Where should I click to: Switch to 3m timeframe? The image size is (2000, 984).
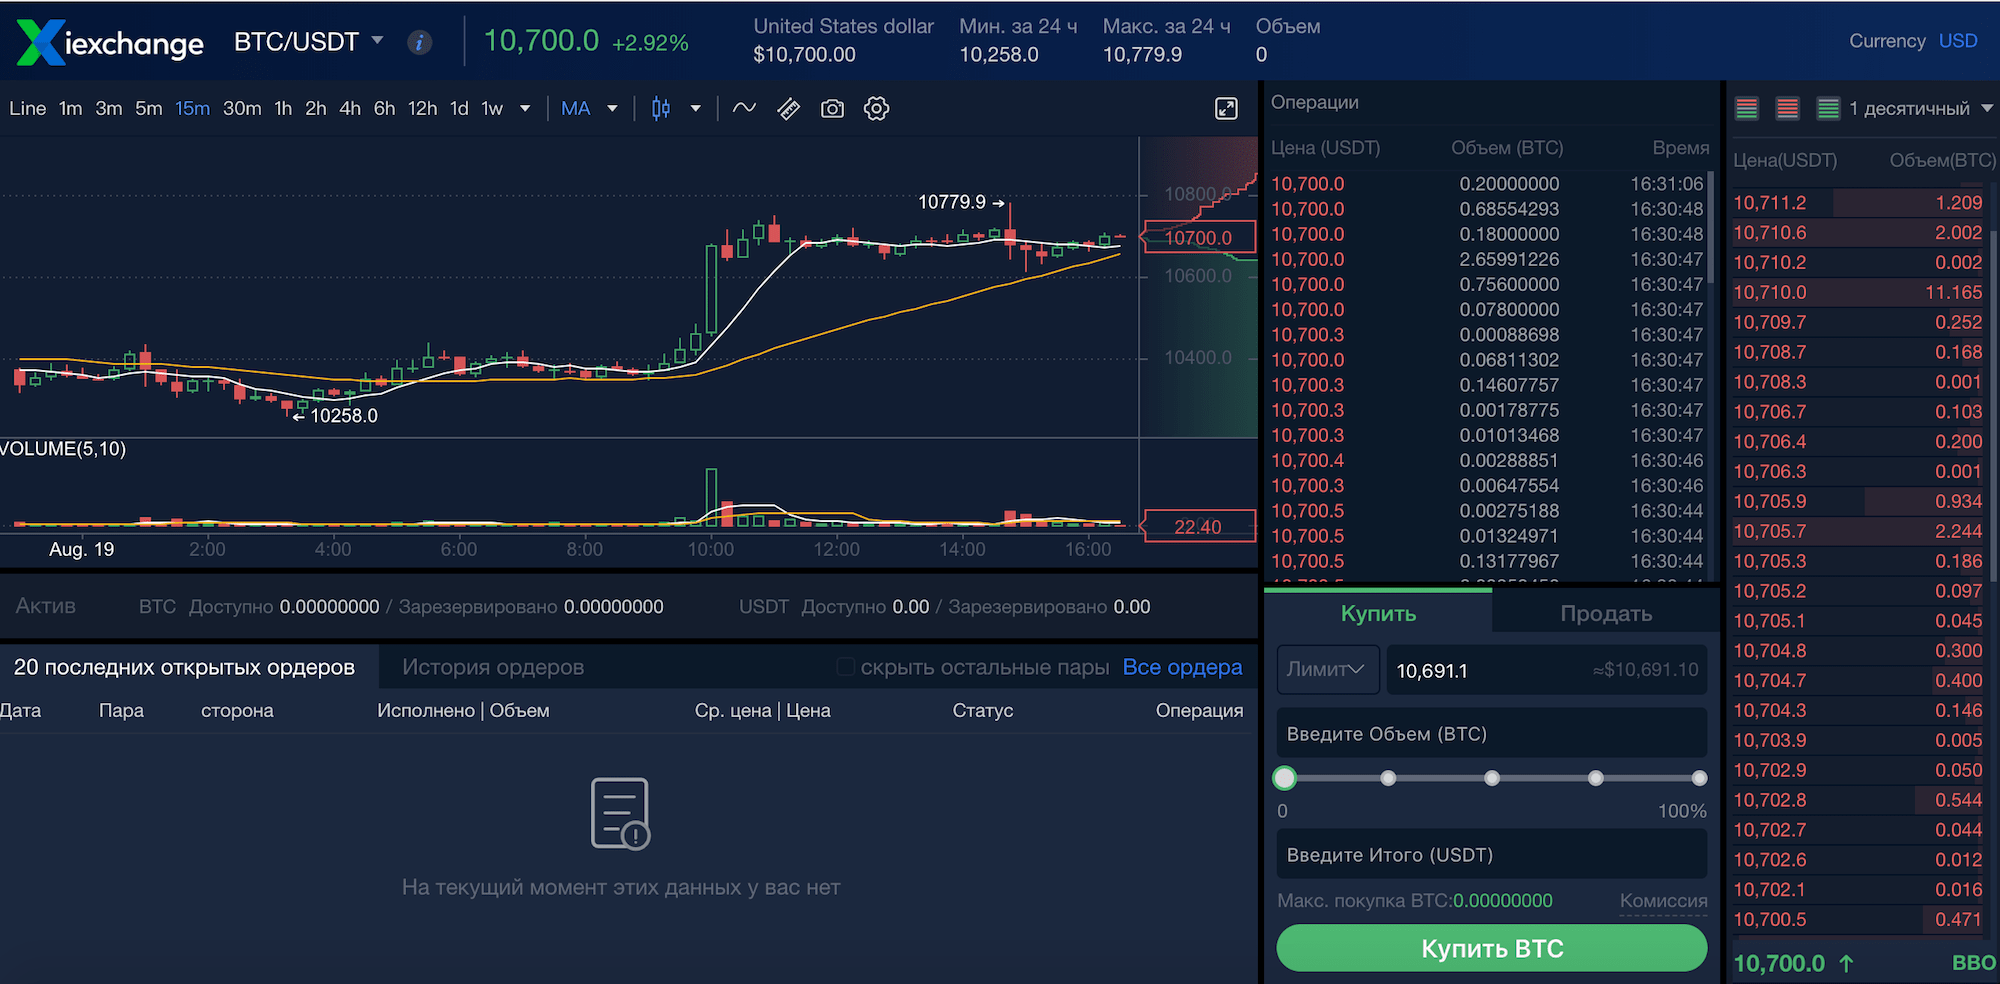(x=108, y=108)
